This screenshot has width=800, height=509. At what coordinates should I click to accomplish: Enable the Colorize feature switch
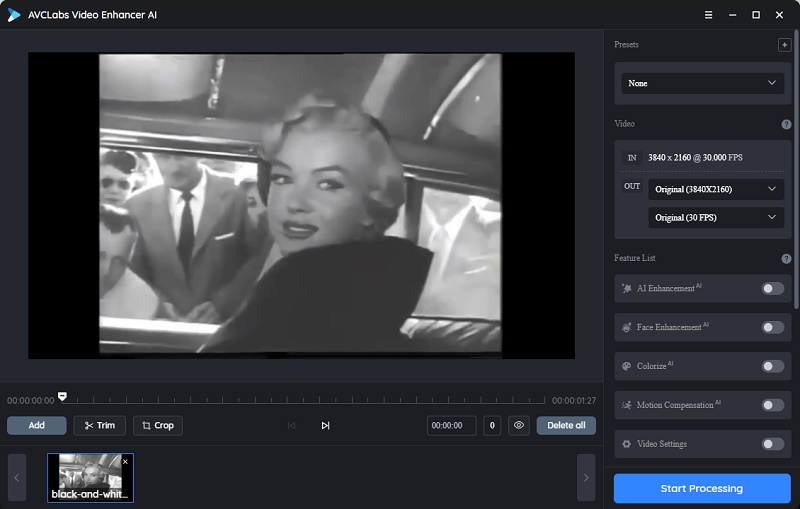tap(772, 366)
